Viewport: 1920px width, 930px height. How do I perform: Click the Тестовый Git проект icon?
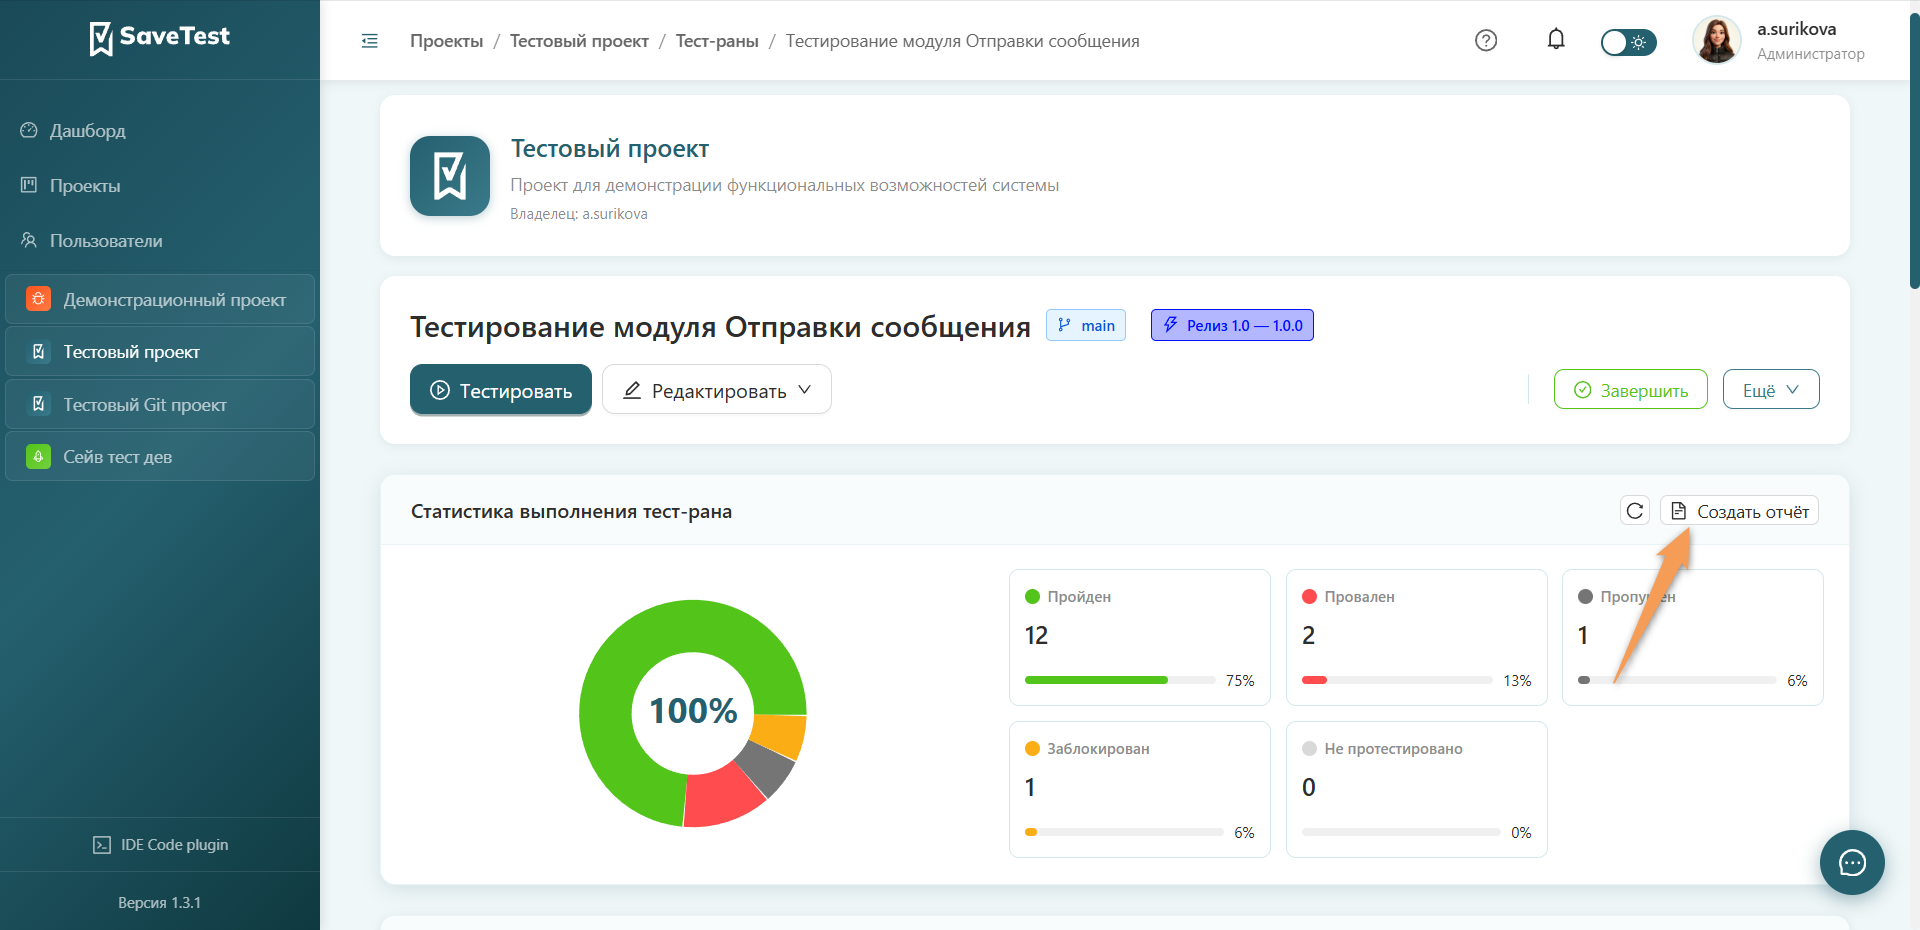point(38,404)
